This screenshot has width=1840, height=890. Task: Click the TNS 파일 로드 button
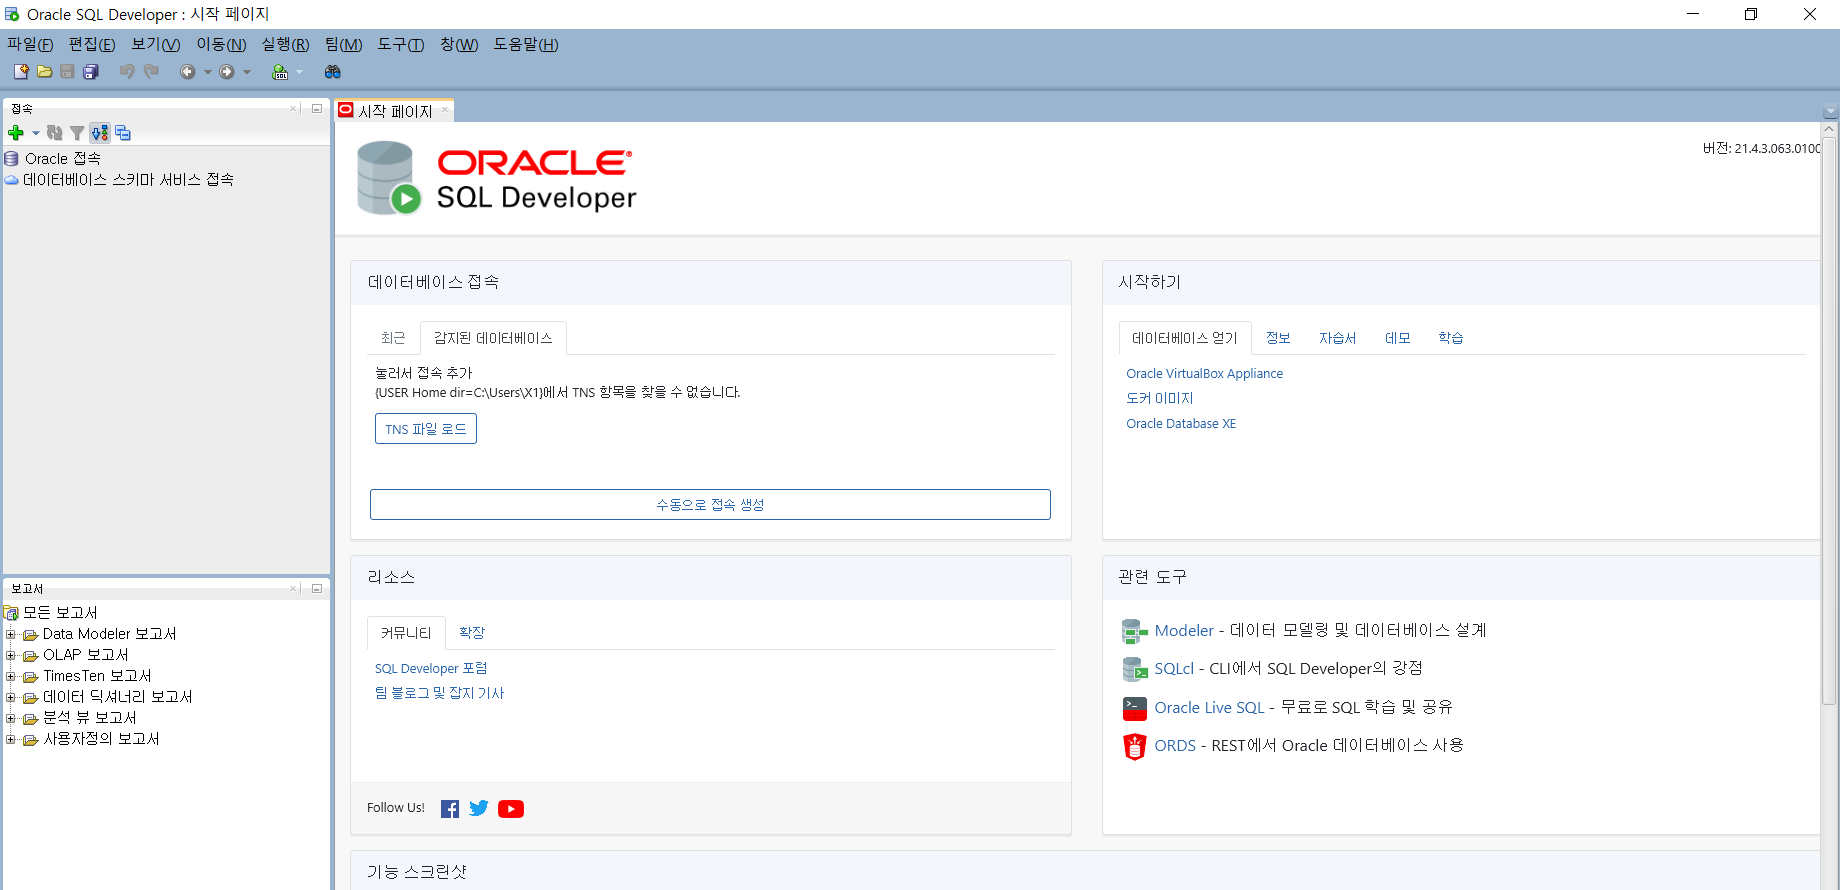point(426,429)
